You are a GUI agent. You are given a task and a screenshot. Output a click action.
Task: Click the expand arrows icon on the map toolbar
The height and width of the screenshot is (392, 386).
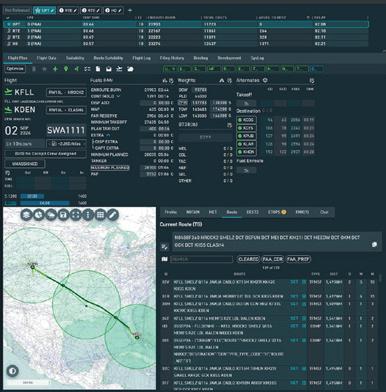pos(76,215)
